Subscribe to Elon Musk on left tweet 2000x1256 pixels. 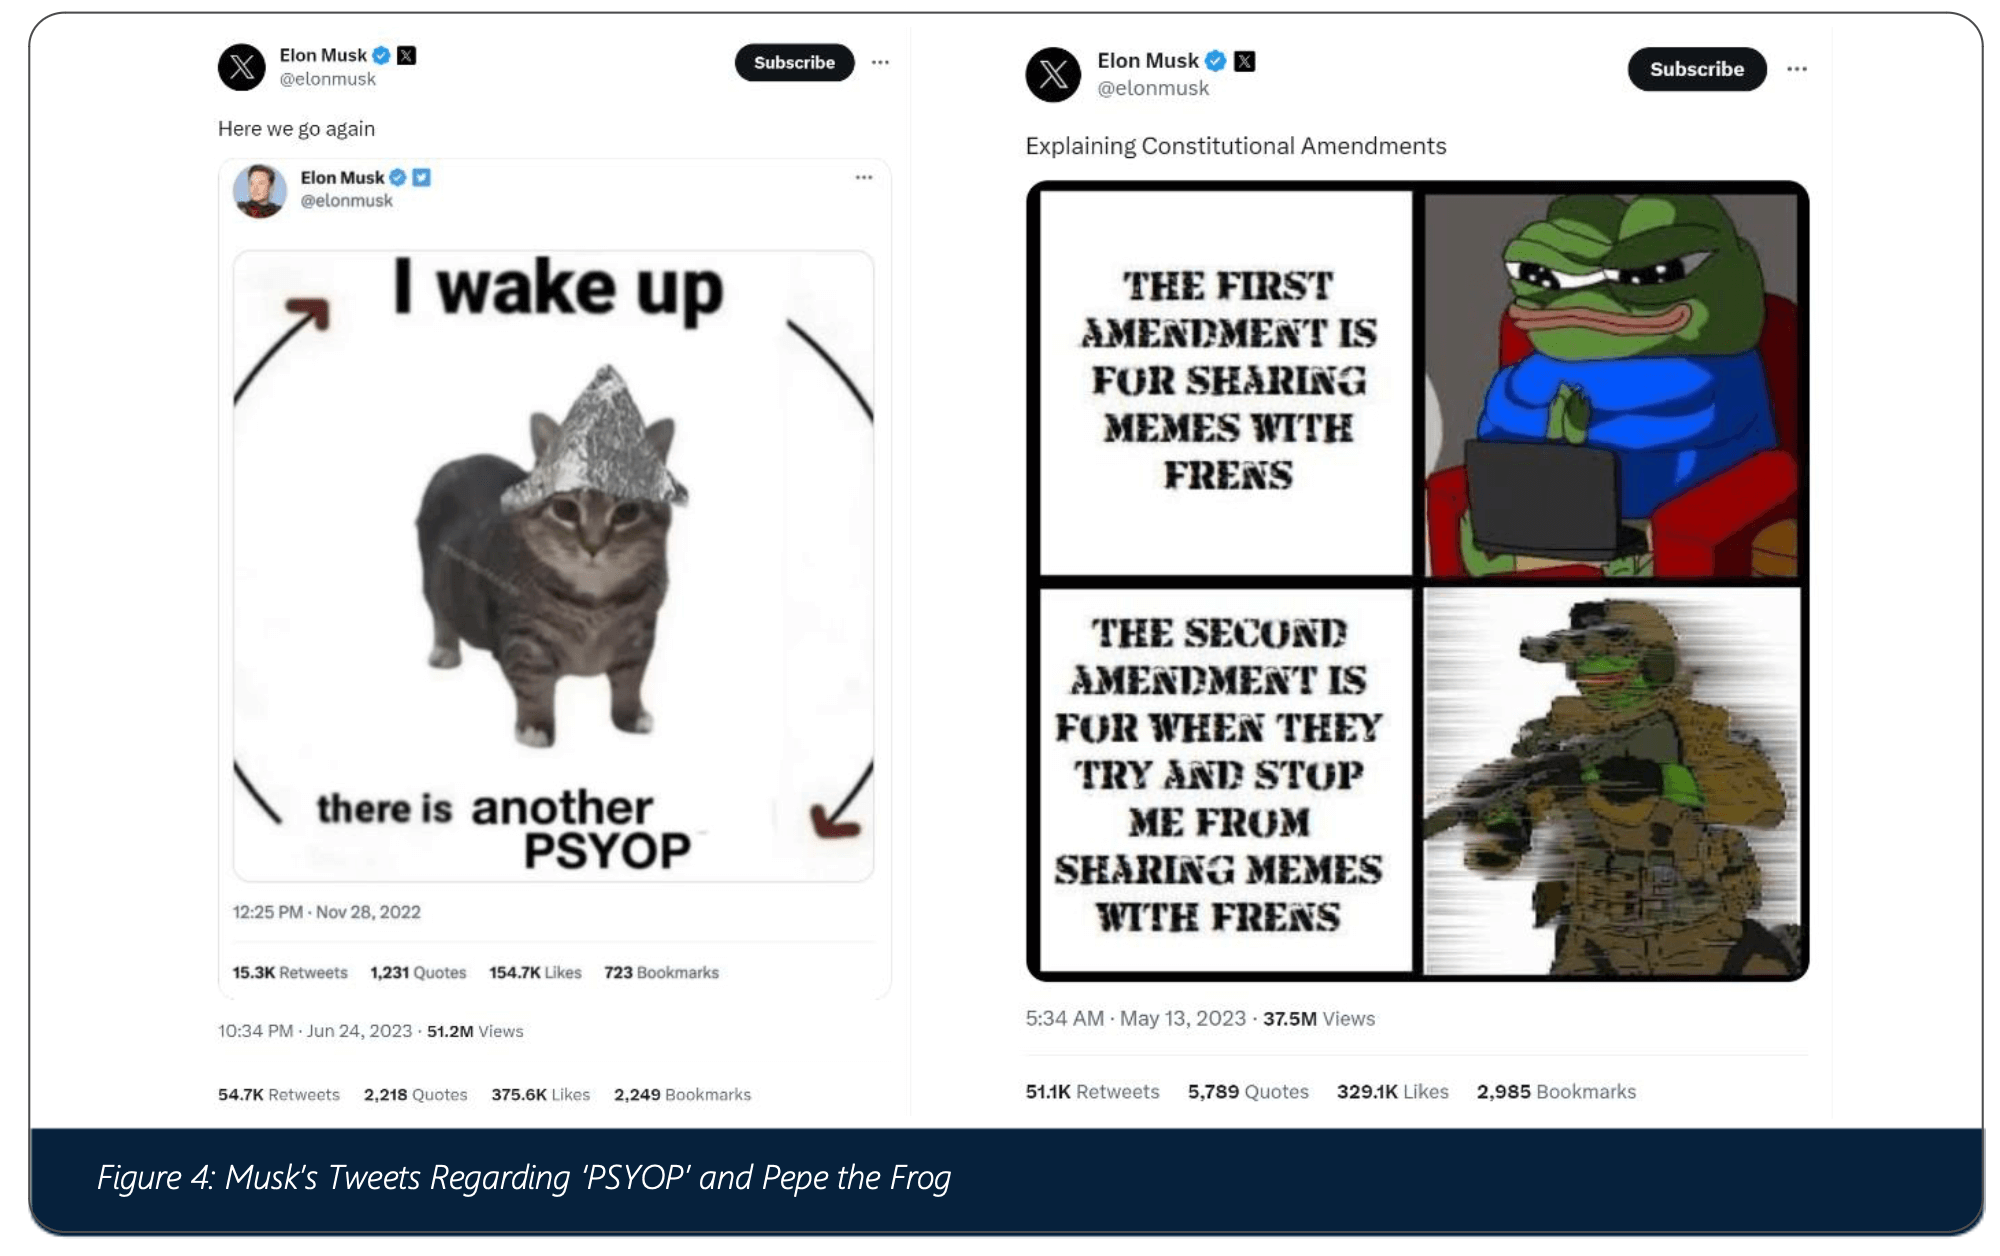pos(794,62)
